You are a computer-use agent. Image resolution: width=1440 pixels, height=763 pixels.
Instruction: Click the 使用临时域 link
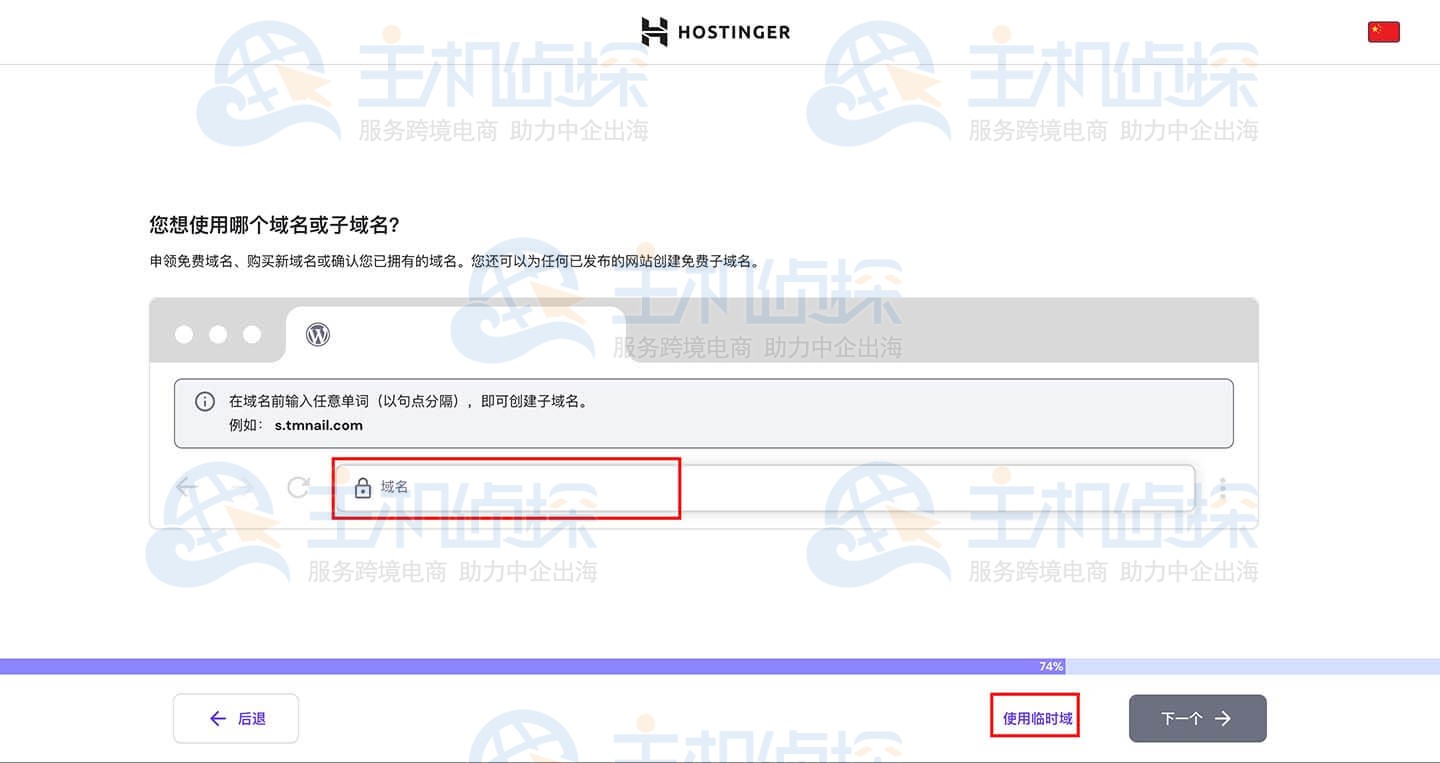(x=1034, y=717)
